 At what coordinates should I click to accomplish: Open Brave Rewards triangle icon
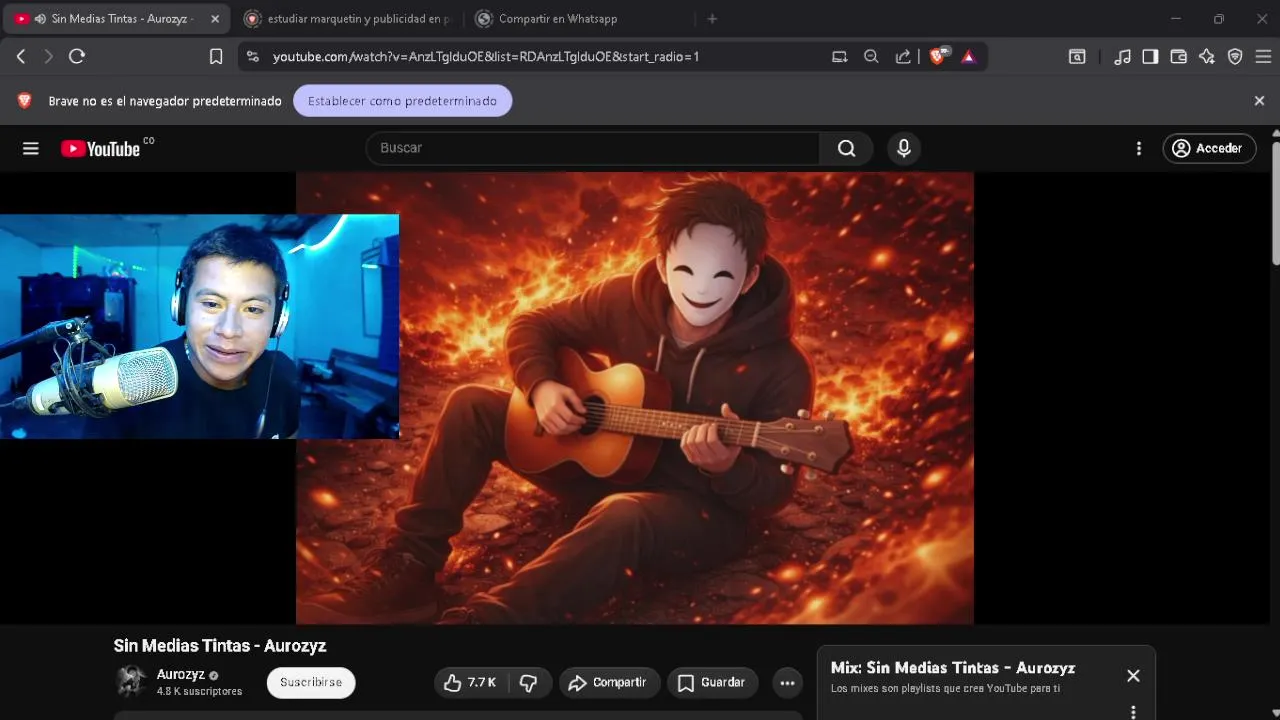click(x=968, y=57)
